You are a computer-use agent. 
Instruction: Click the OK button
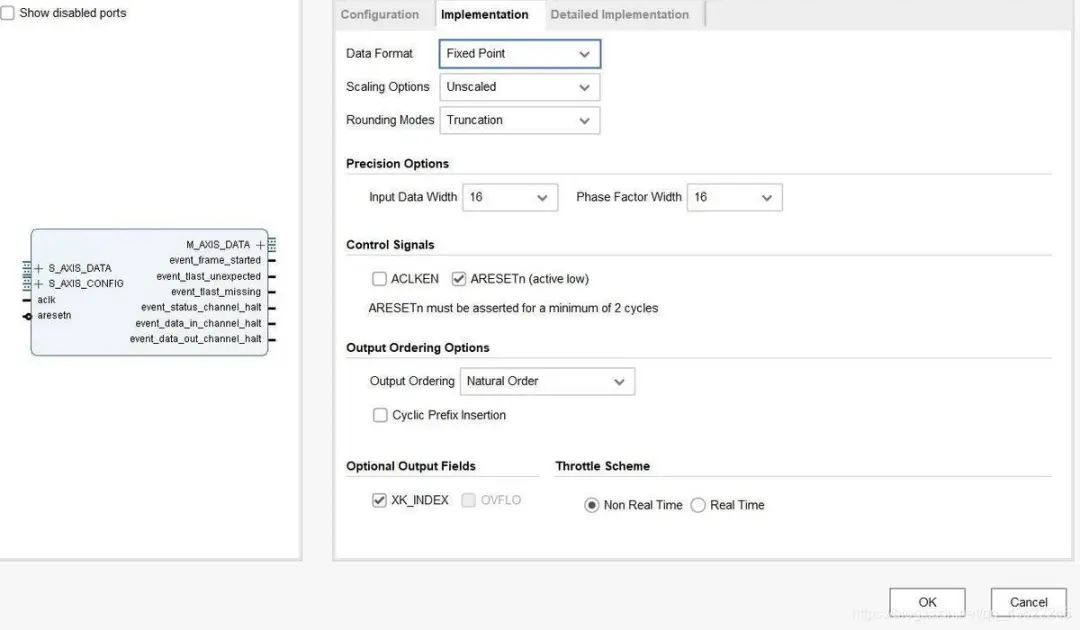(x=927, y=602)
